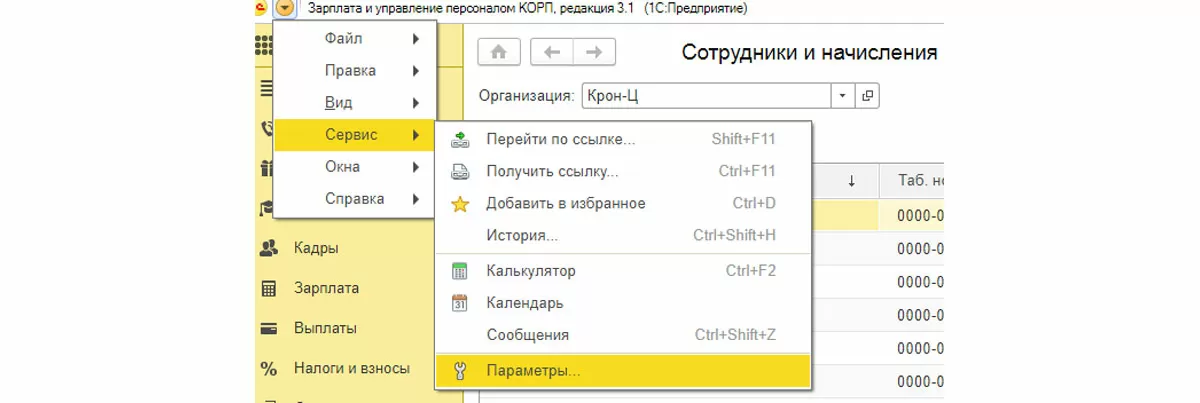Click the star icon for Добавить в избранное
The image size is (1200, 403).
[x=460, y=204]
